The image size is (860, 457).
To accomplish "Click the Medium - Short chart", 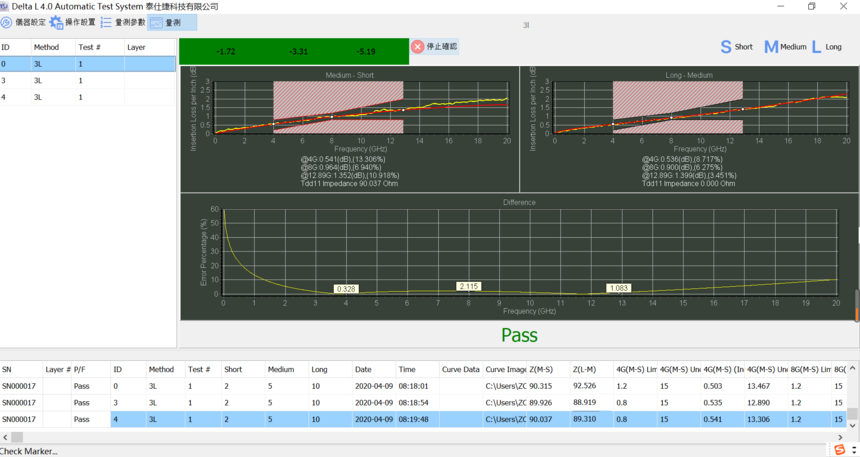I will pos(349,129).
